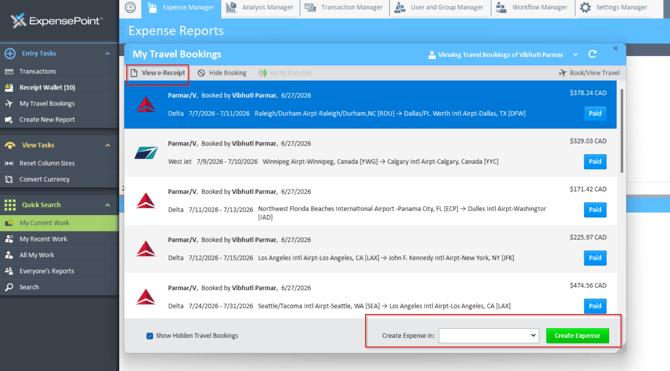670x371 pixels.
Task: Select the Delta Seattle to Los Angeles booking
Action: (x=370, y=296)
